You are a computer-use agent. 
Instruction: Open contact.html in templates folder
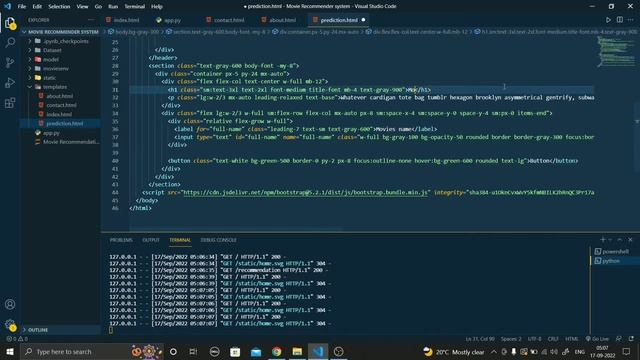61,105
